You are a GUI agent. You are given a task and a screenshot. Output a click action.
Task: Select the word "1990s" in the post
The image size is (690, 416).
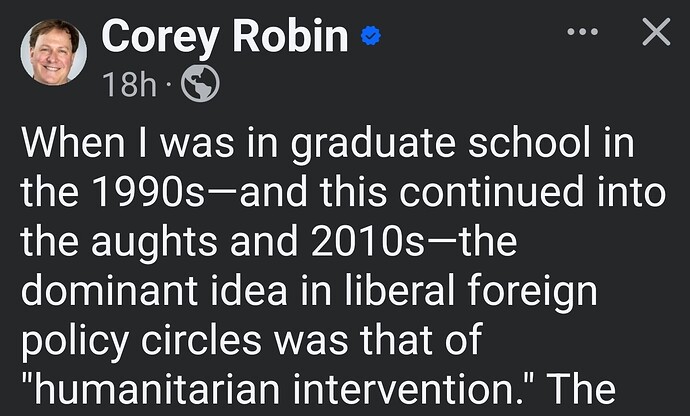[x=150, y=192]
